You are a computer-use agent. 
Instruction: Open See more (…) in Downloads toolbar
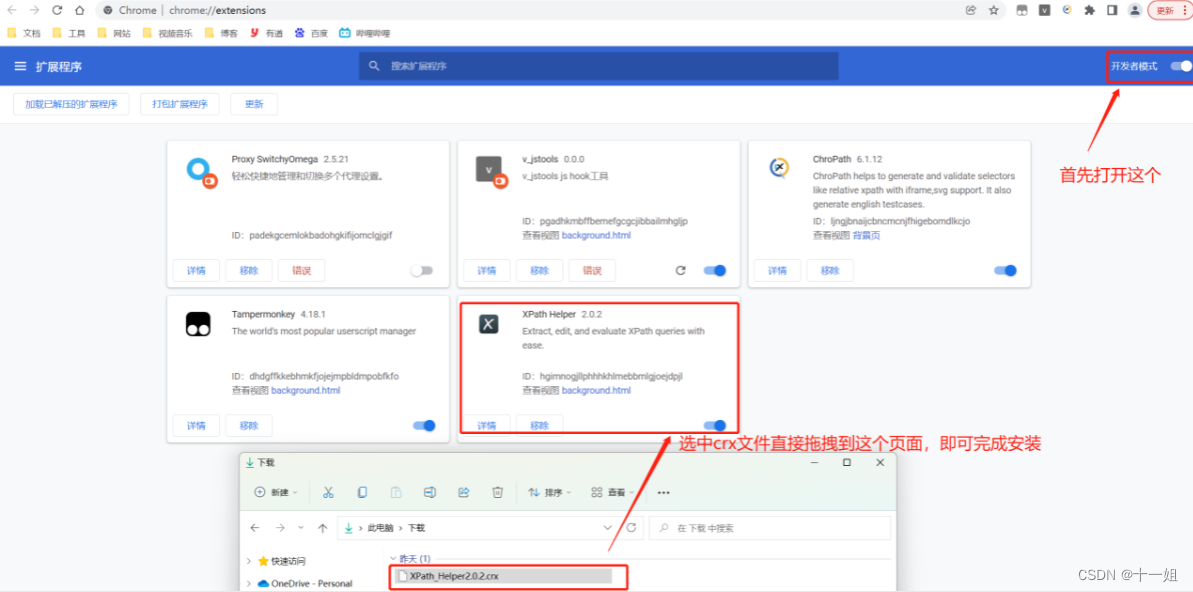pyautogui.click(x=663, y=492)
